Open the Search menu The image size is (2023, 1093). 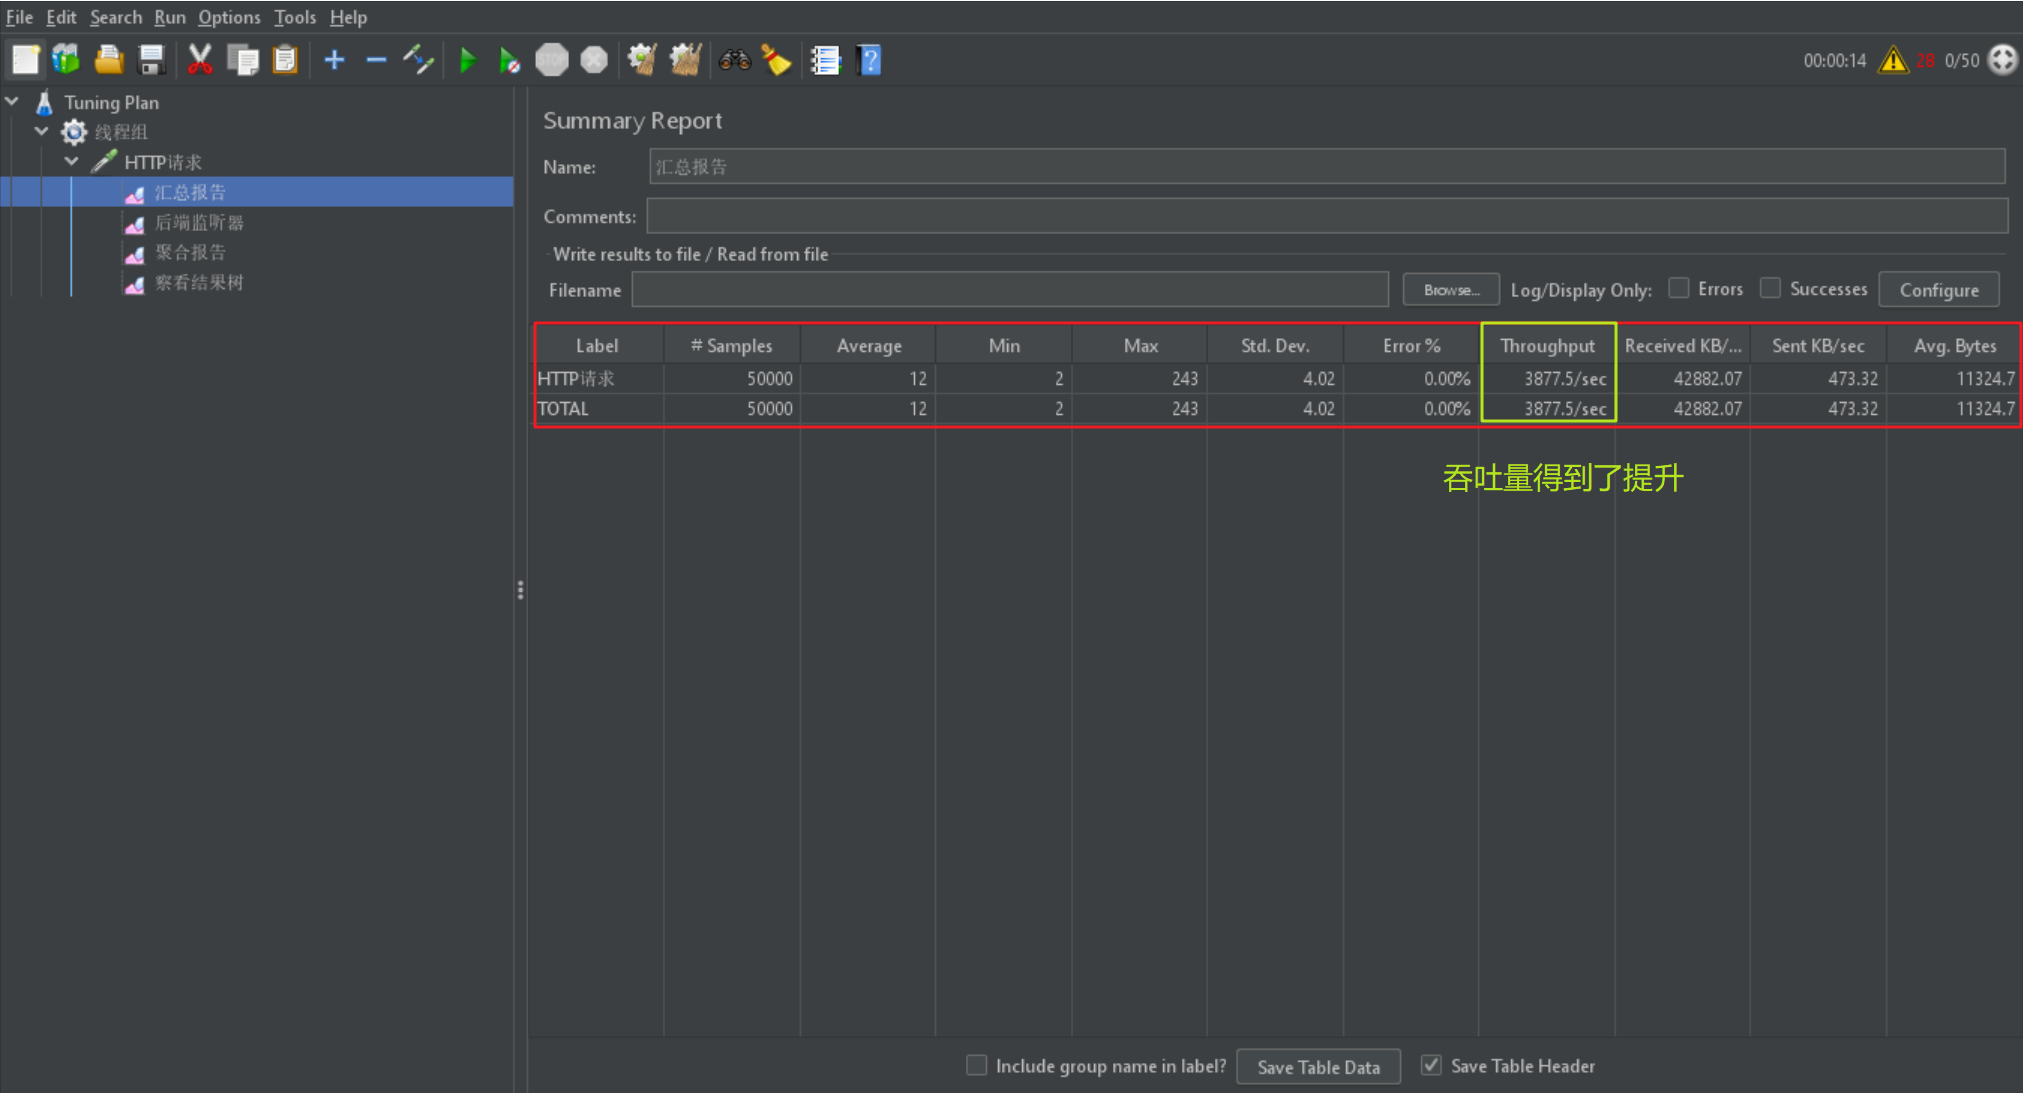point(116,17)
